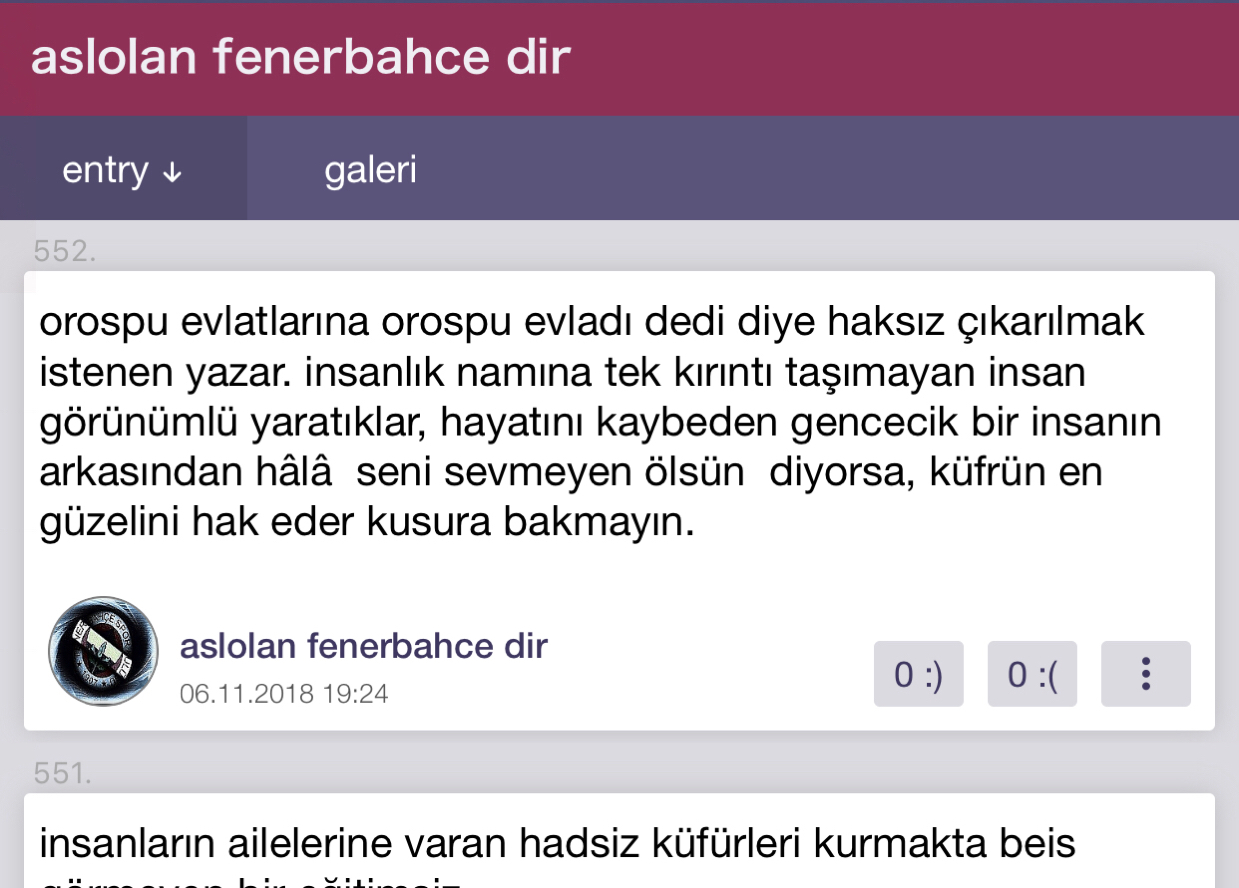Tap the gray gap between entries 552 and 551
Viewport: 1239px width, 888px height.
pos(620,762)
